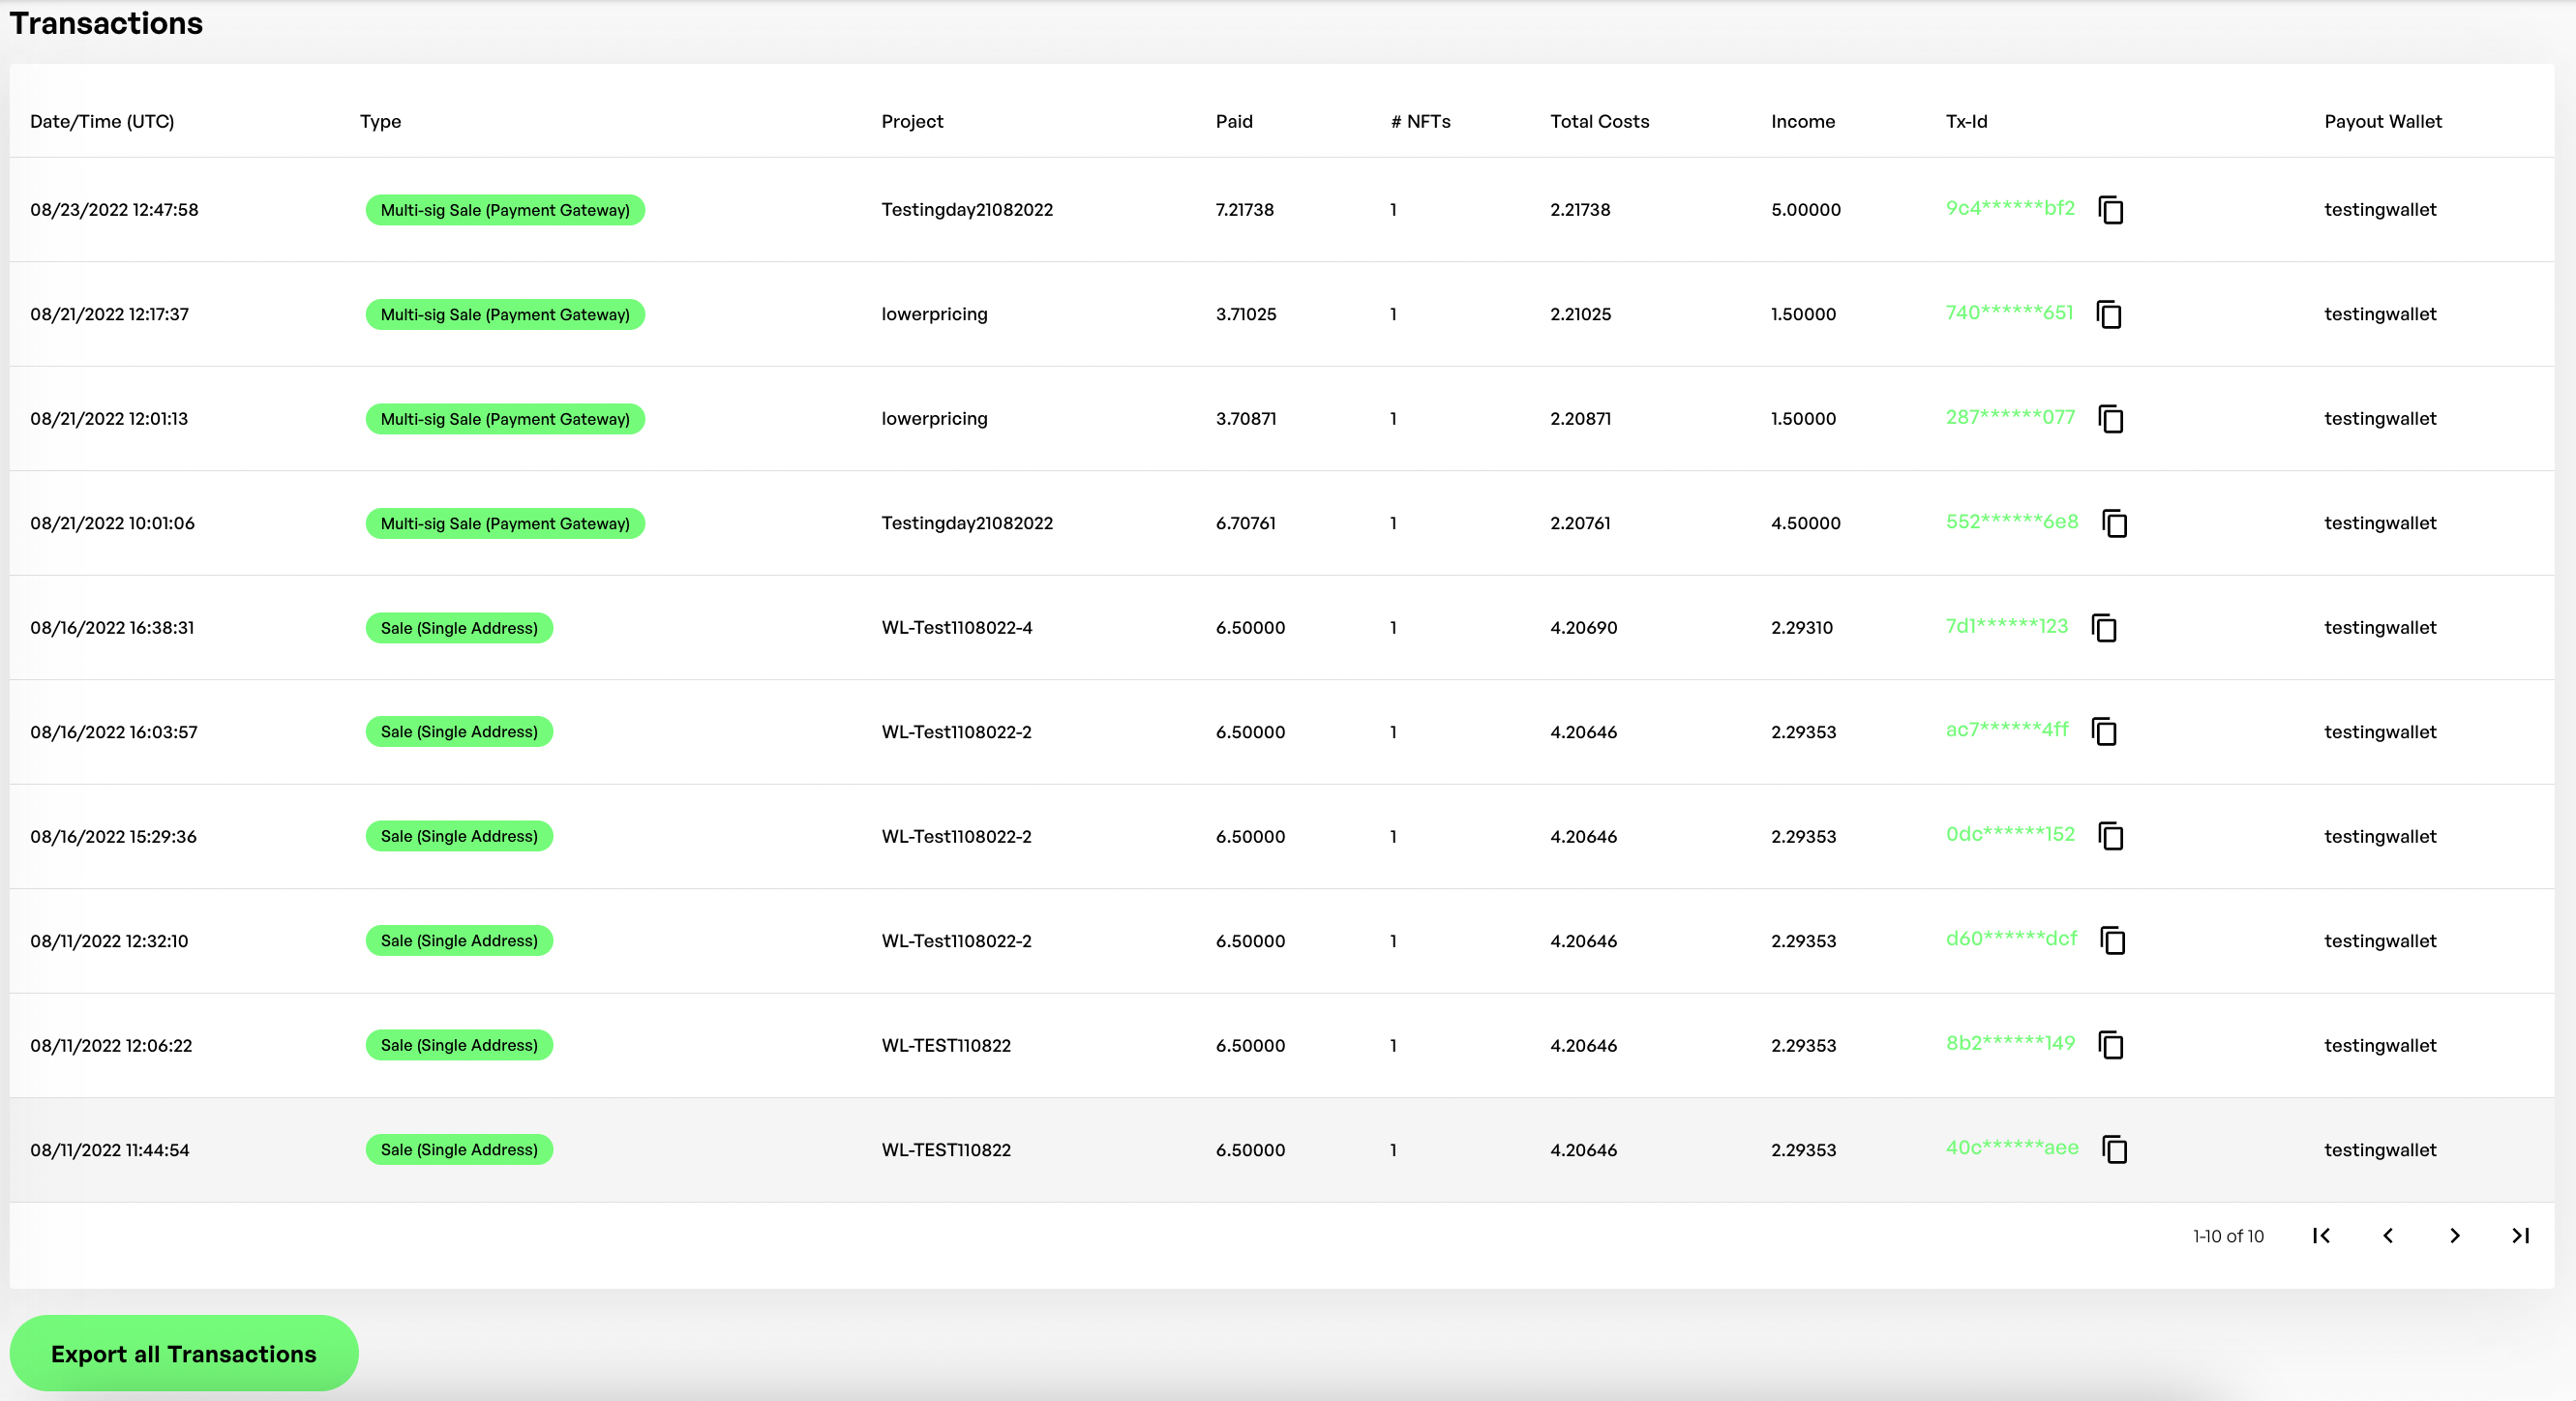The width and height of the screenshot is (2576, 1401).
Task: Copy transaction ID 0dc******152
Action: tap(2111, 836)
